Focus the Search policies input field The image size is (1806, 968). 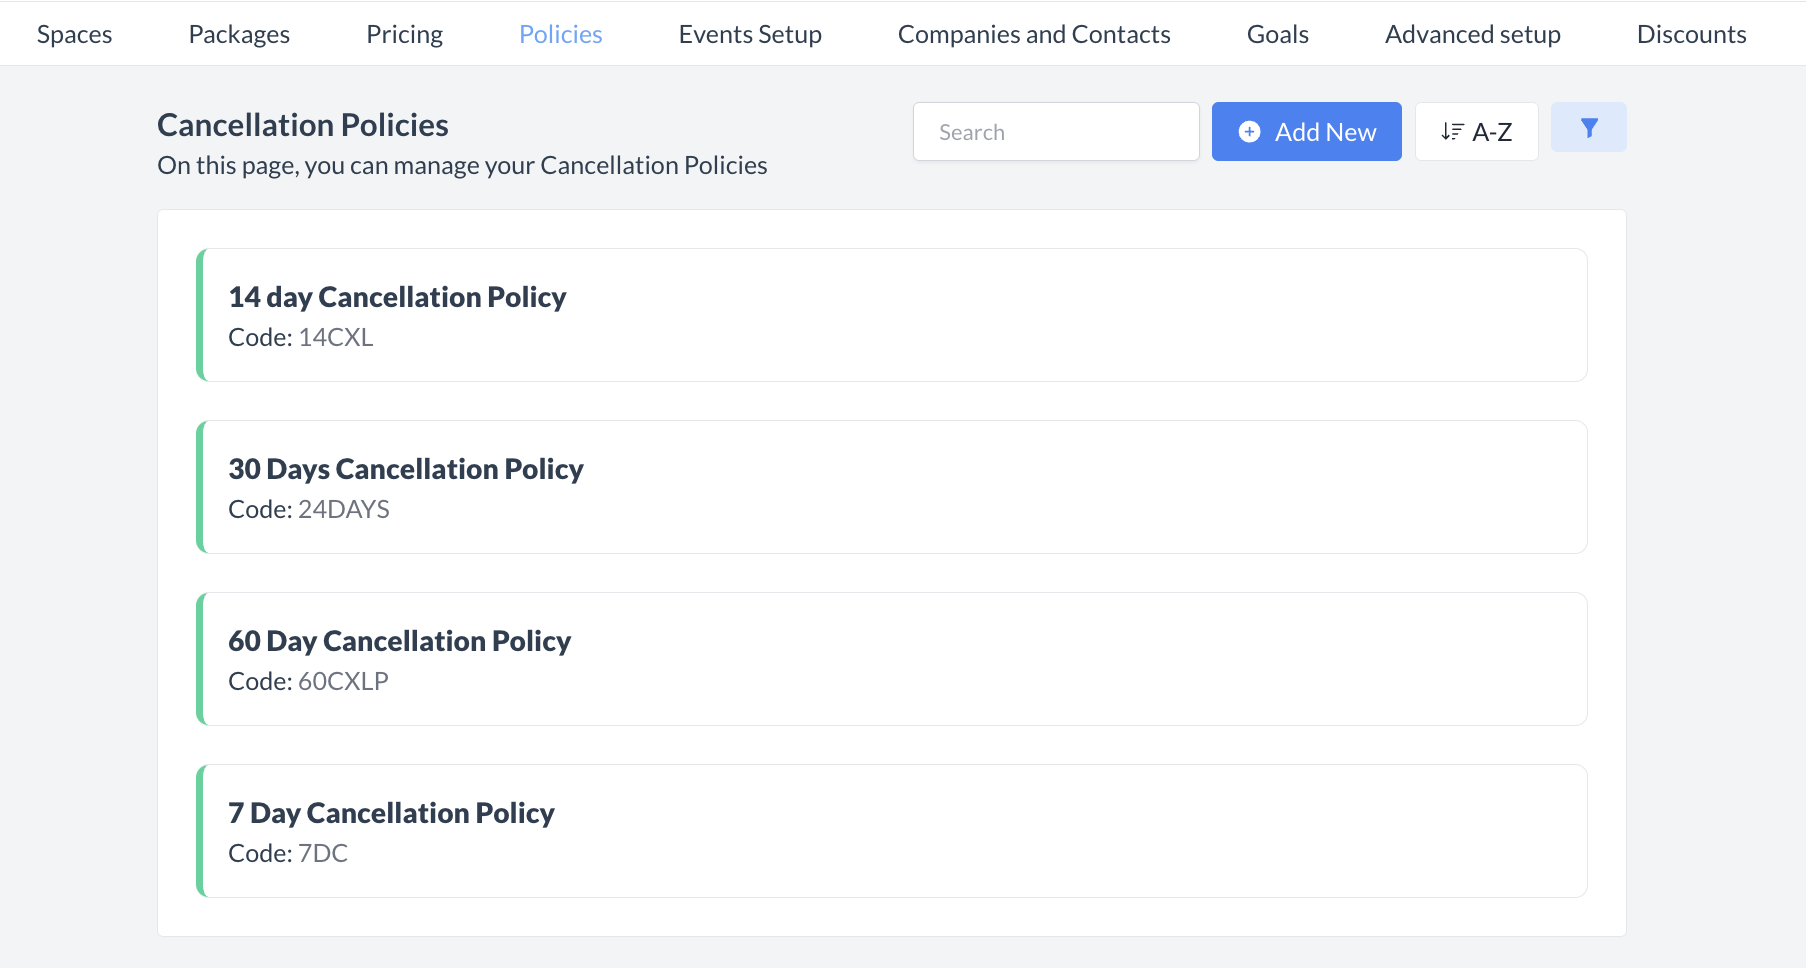(1056, 132)
